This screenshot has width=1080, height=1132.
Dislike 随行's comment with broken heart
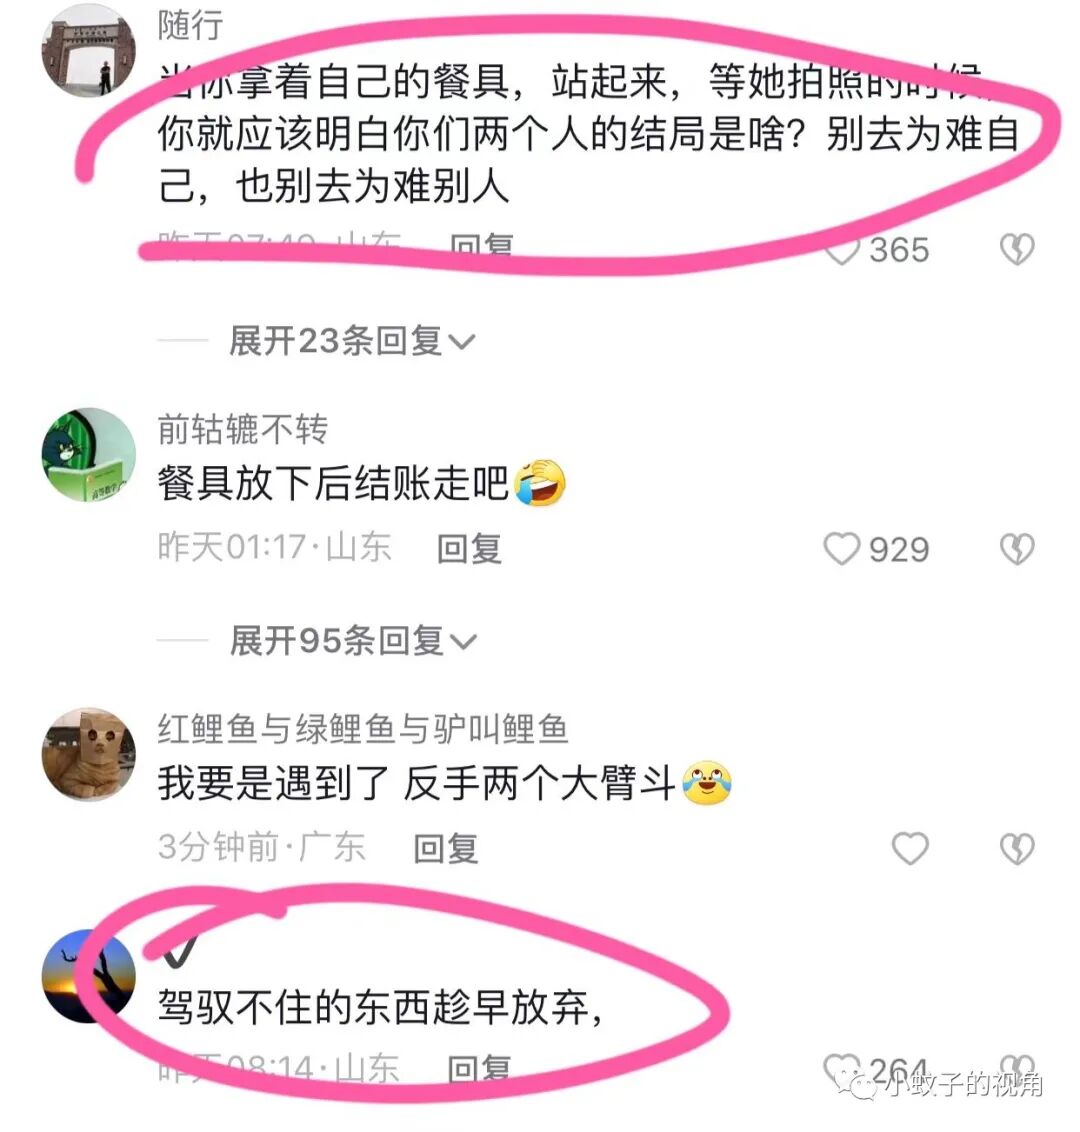coord(1017,249)
